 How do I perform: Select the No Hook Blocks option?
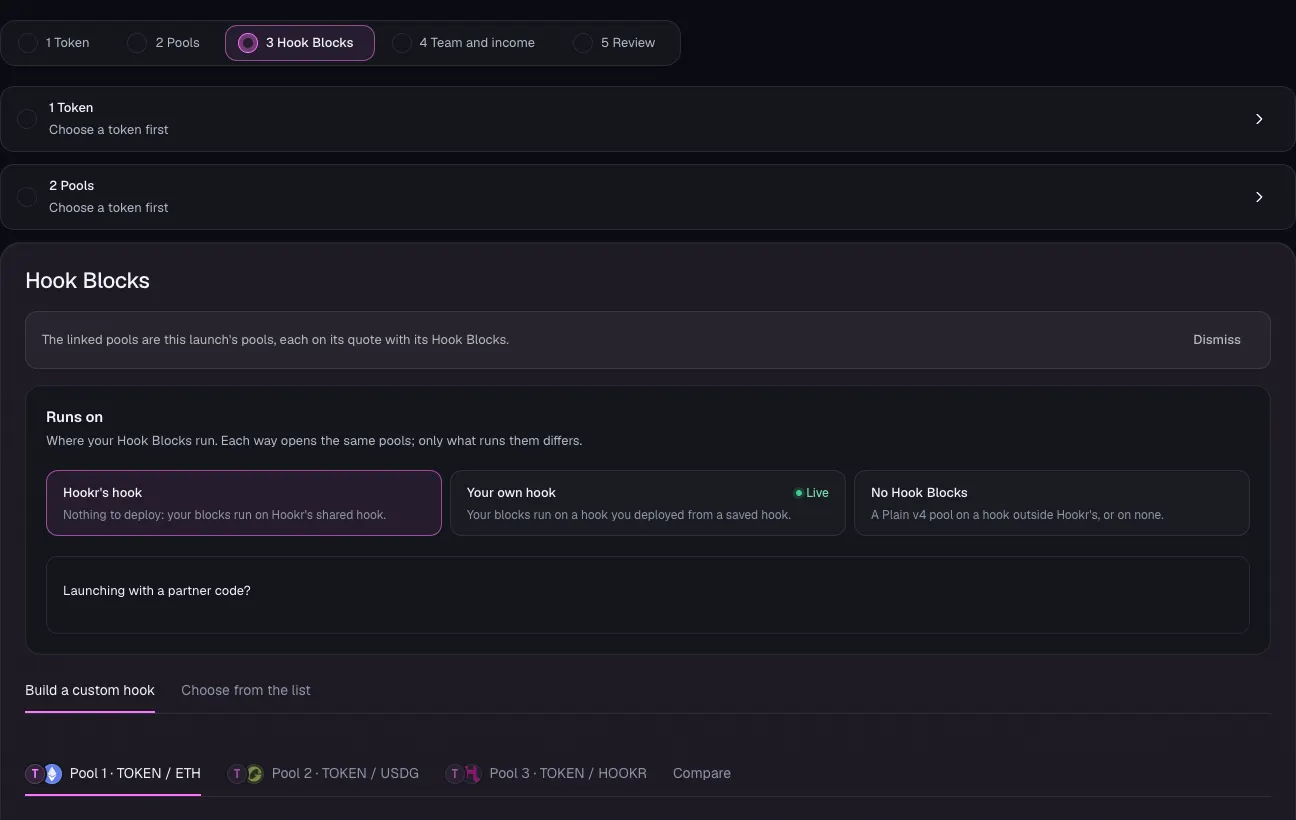1052,503
